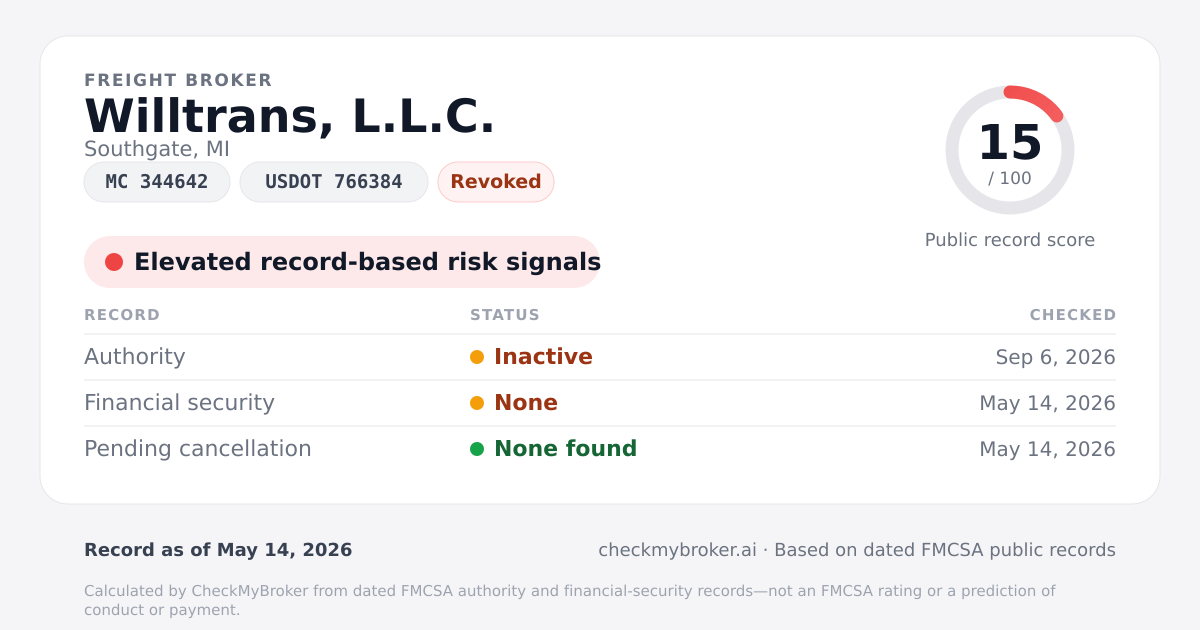Select the Pending cancellation record row
This screenshot has width=1200, height=630.
600,449
